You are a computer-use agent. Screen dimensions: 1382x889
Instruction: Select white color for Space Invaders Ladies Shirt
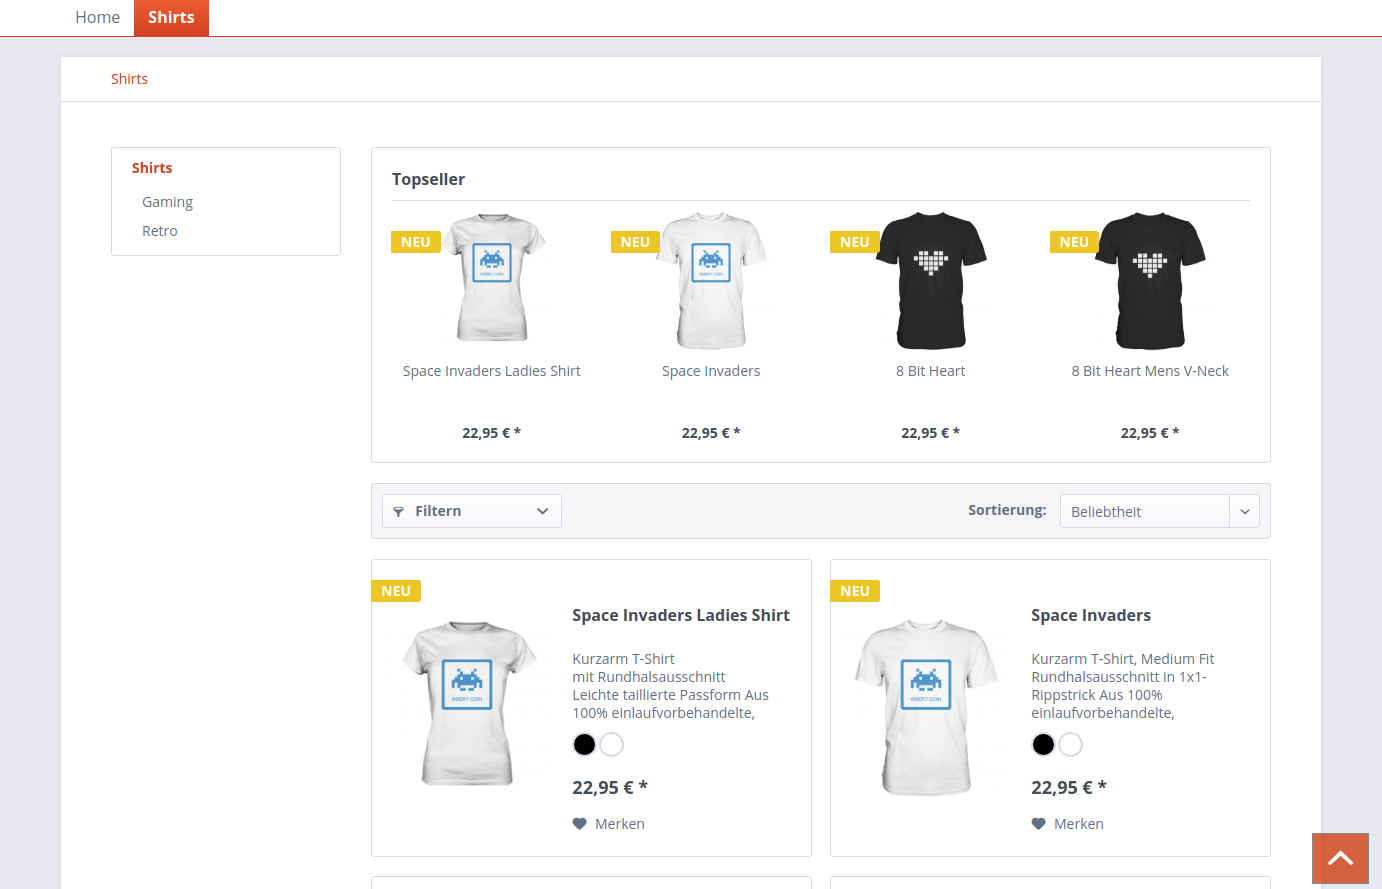tap(612, 744)
